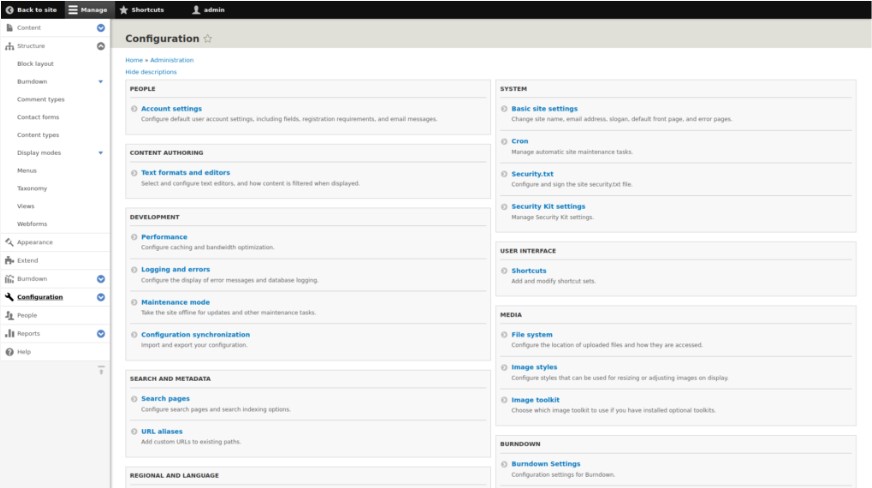Click the sidebar orientation toggle handle
Screen dimensions: 872x488
coord(101,371)
